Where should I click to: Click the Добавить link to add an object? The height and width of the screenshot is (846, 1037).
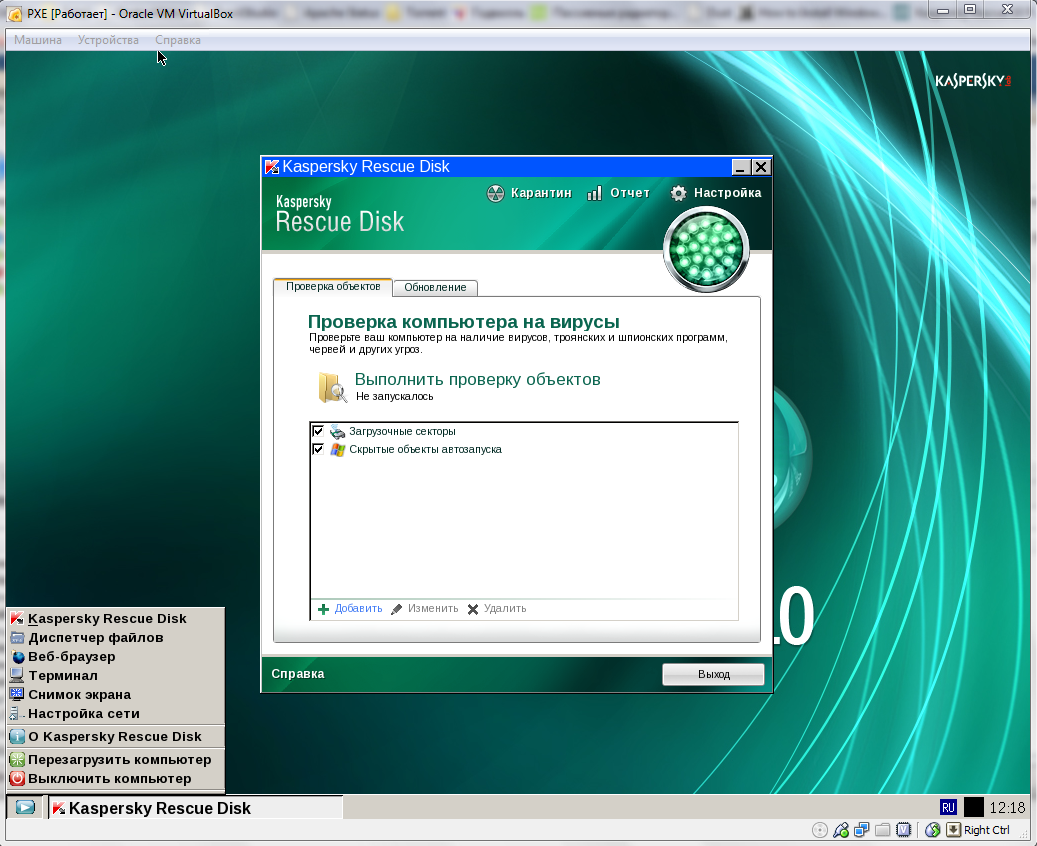(x=358, y=609)
